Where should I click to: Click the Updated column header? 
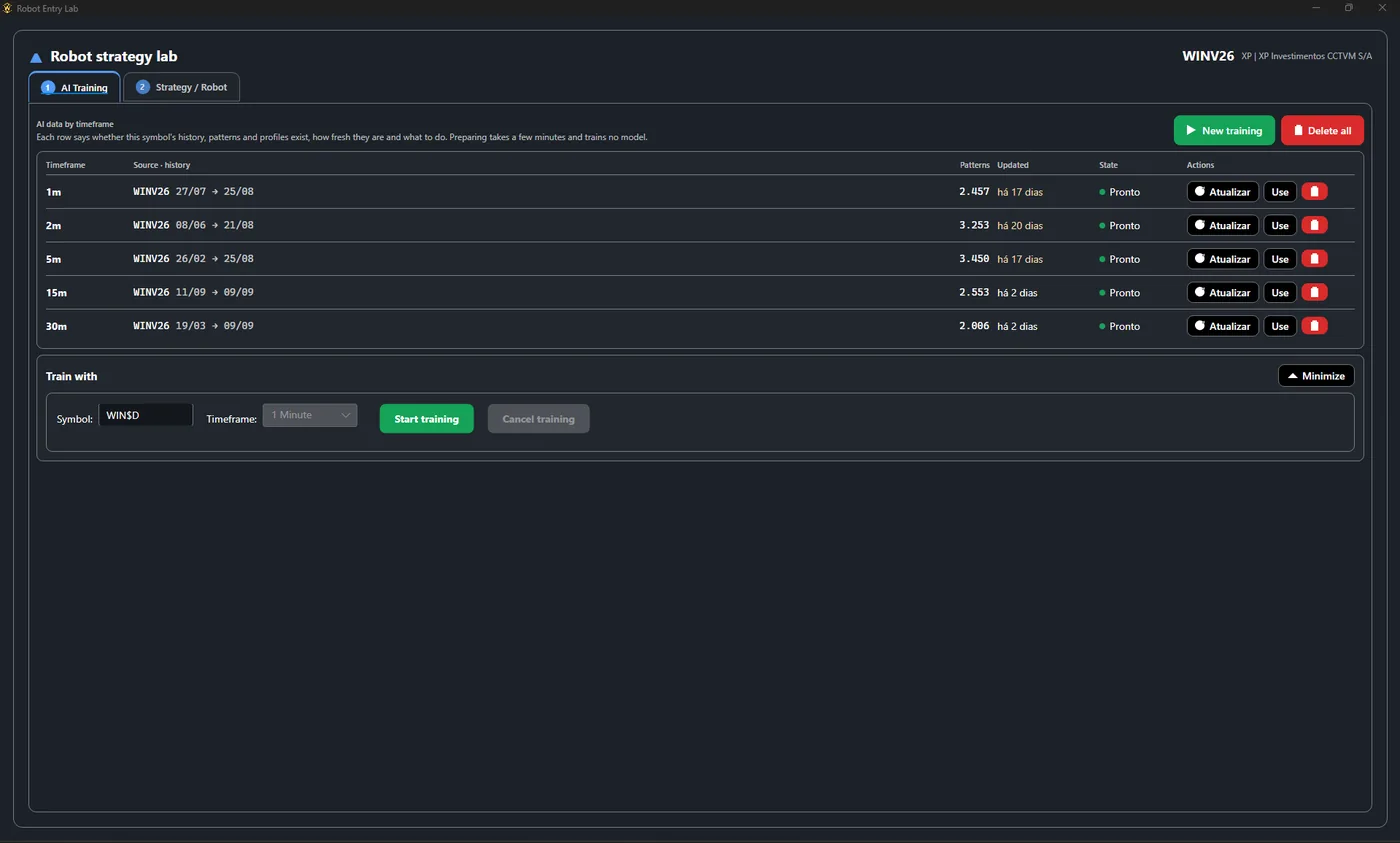pos(1013,165)
